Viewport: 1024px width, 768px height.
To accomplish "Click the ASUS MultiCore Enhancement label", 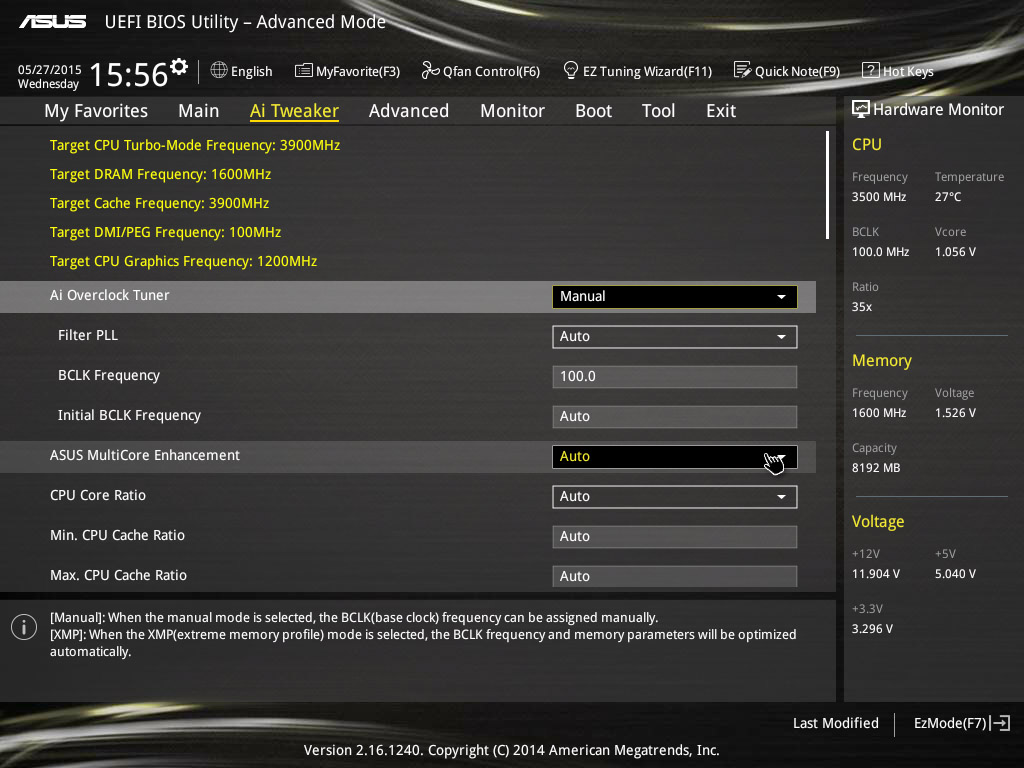I will point(145,455).
